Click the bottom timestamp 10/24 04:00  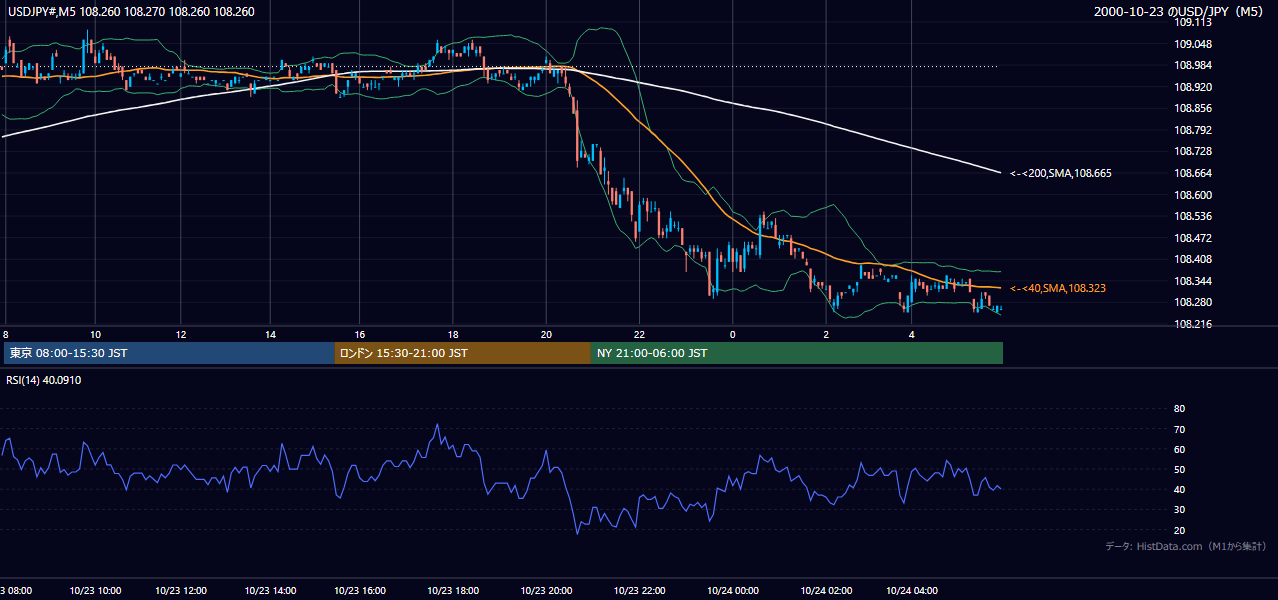tap(912, 591)
